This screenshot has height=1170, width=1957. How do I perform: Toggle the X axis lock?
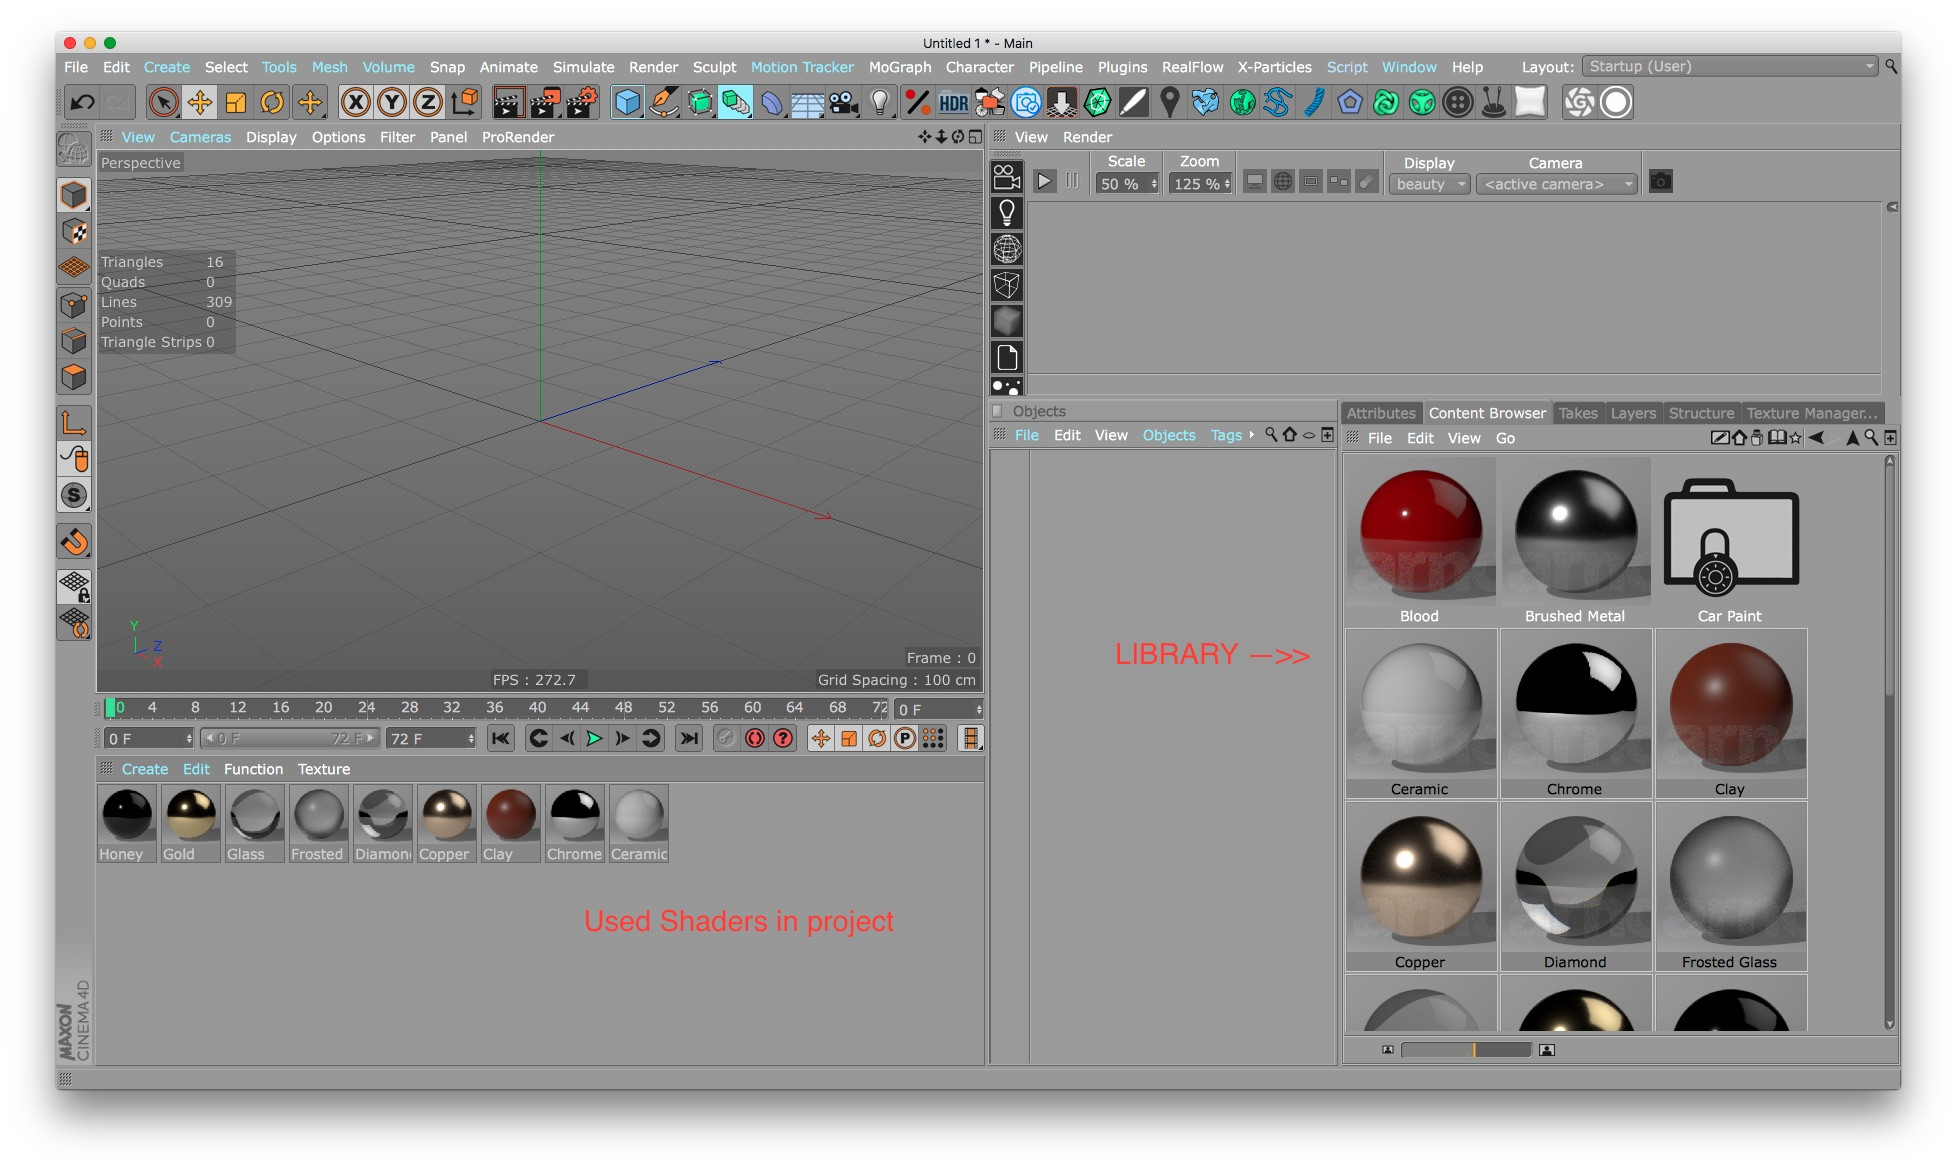[357, 102]
